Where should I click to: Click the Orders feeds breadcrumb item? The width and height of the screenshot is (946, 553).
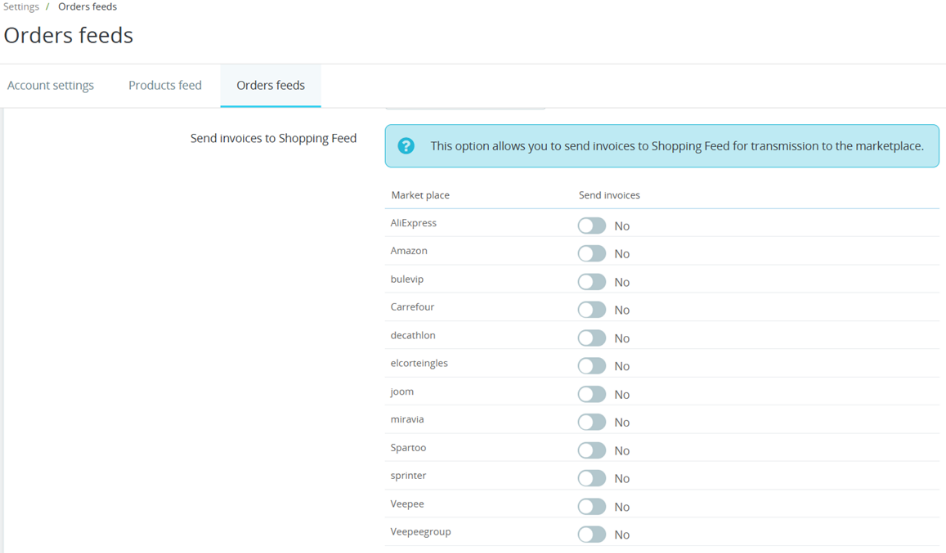(87, 7)
